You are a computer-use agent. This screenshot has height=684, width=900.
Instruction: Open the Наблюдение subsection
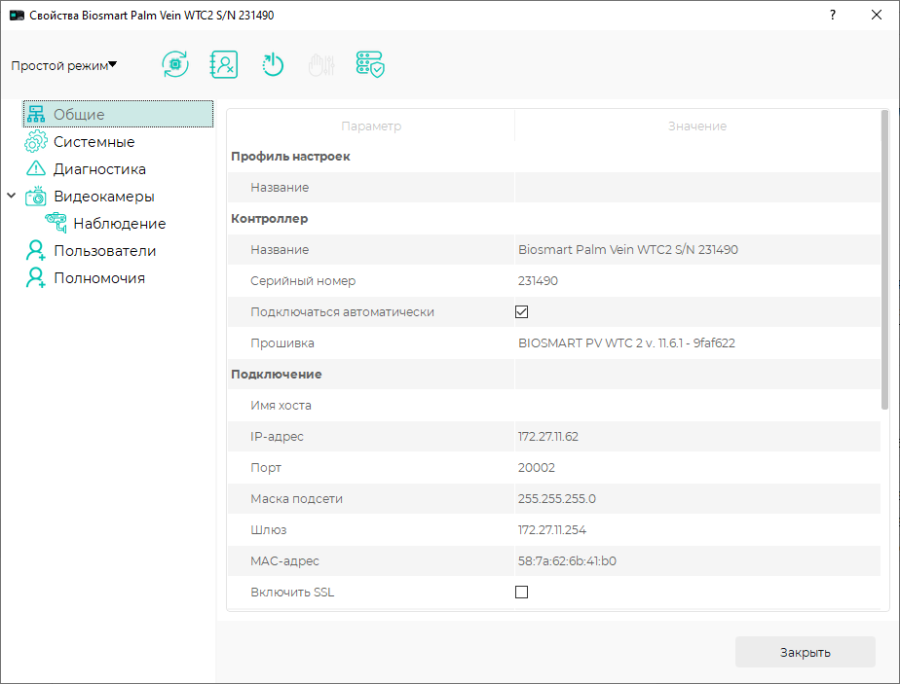coord(119,224)
